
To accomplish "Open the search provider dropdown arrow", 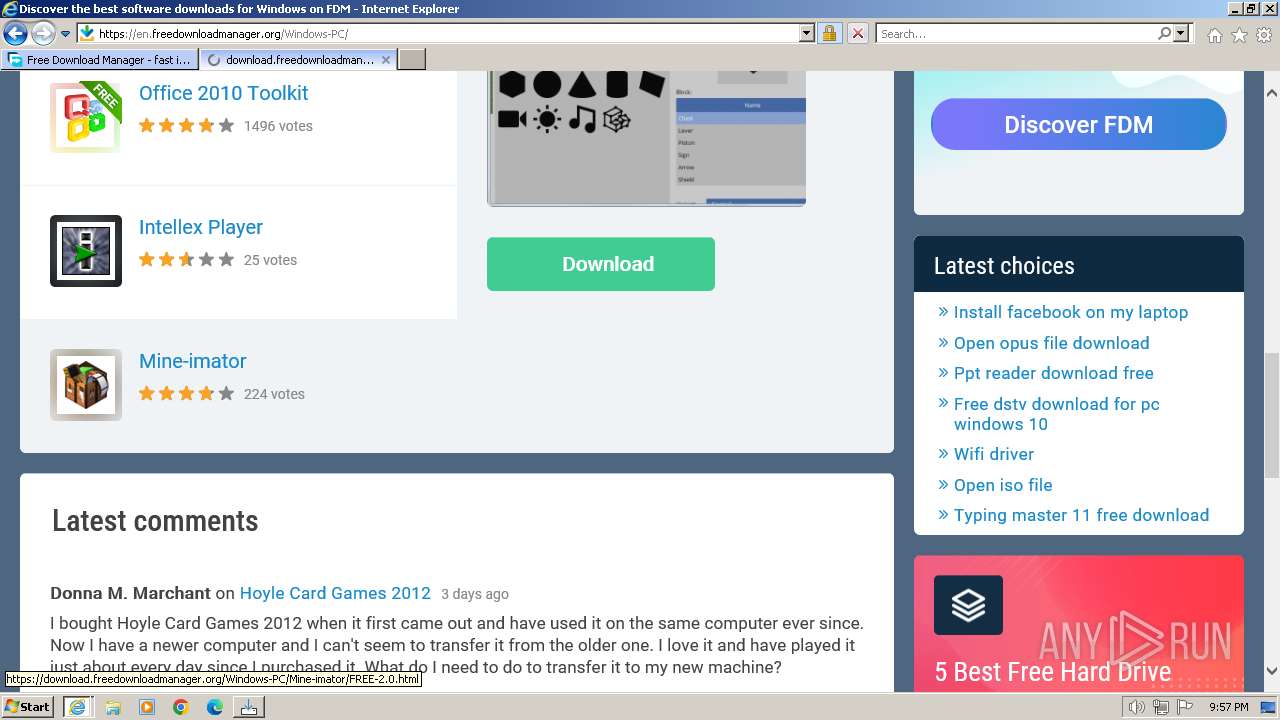I will pyautogui.click(x=1181, y=33).
